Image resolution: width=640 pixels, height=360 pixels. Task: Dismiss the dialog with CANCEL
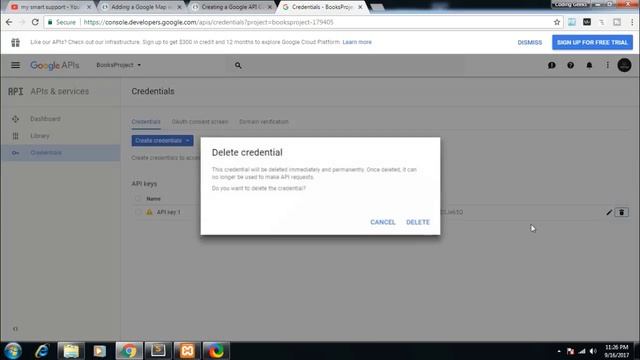click(x=382, y=222)
